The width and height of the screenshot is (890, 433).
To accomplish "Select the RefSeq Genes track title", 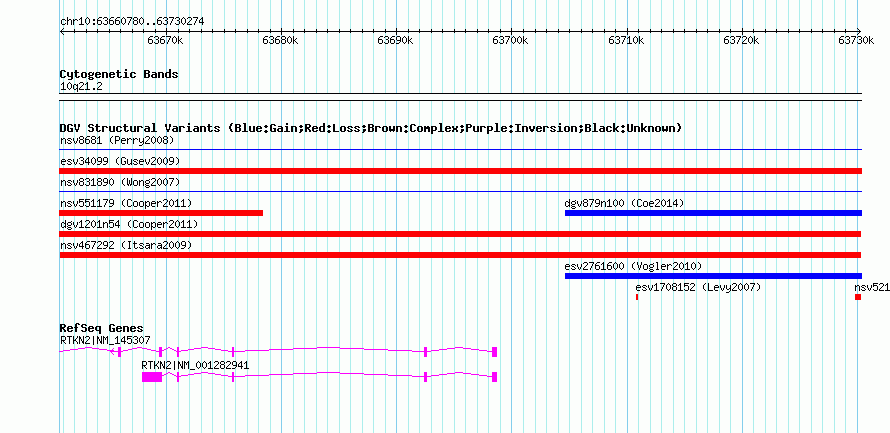I will 102,329.
